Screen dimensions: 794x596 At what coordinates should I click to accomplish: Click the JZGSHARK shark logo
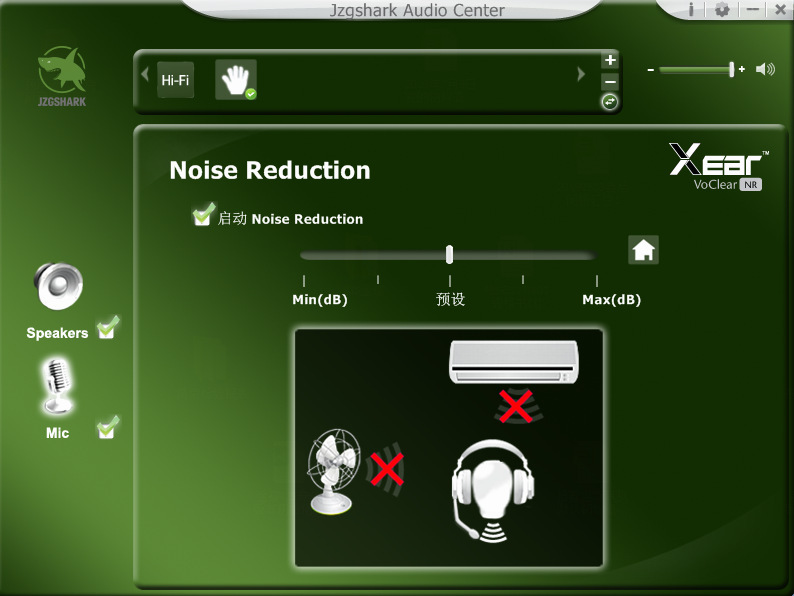pos(62,72)
